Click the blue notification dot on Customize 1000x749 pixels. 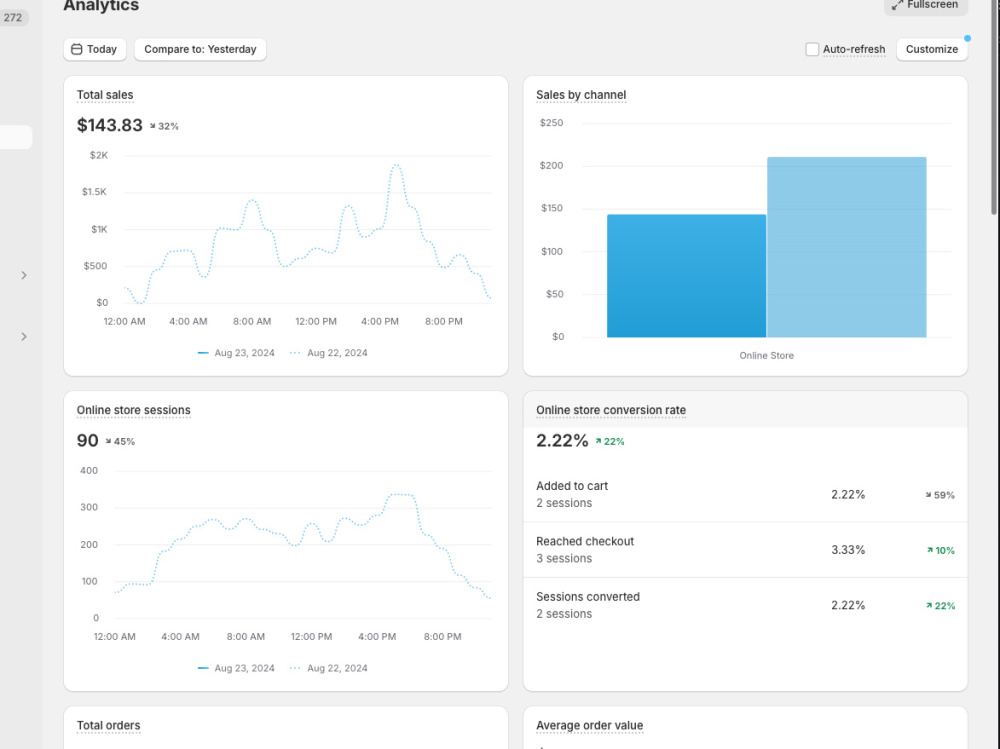[x=967, y=38]
